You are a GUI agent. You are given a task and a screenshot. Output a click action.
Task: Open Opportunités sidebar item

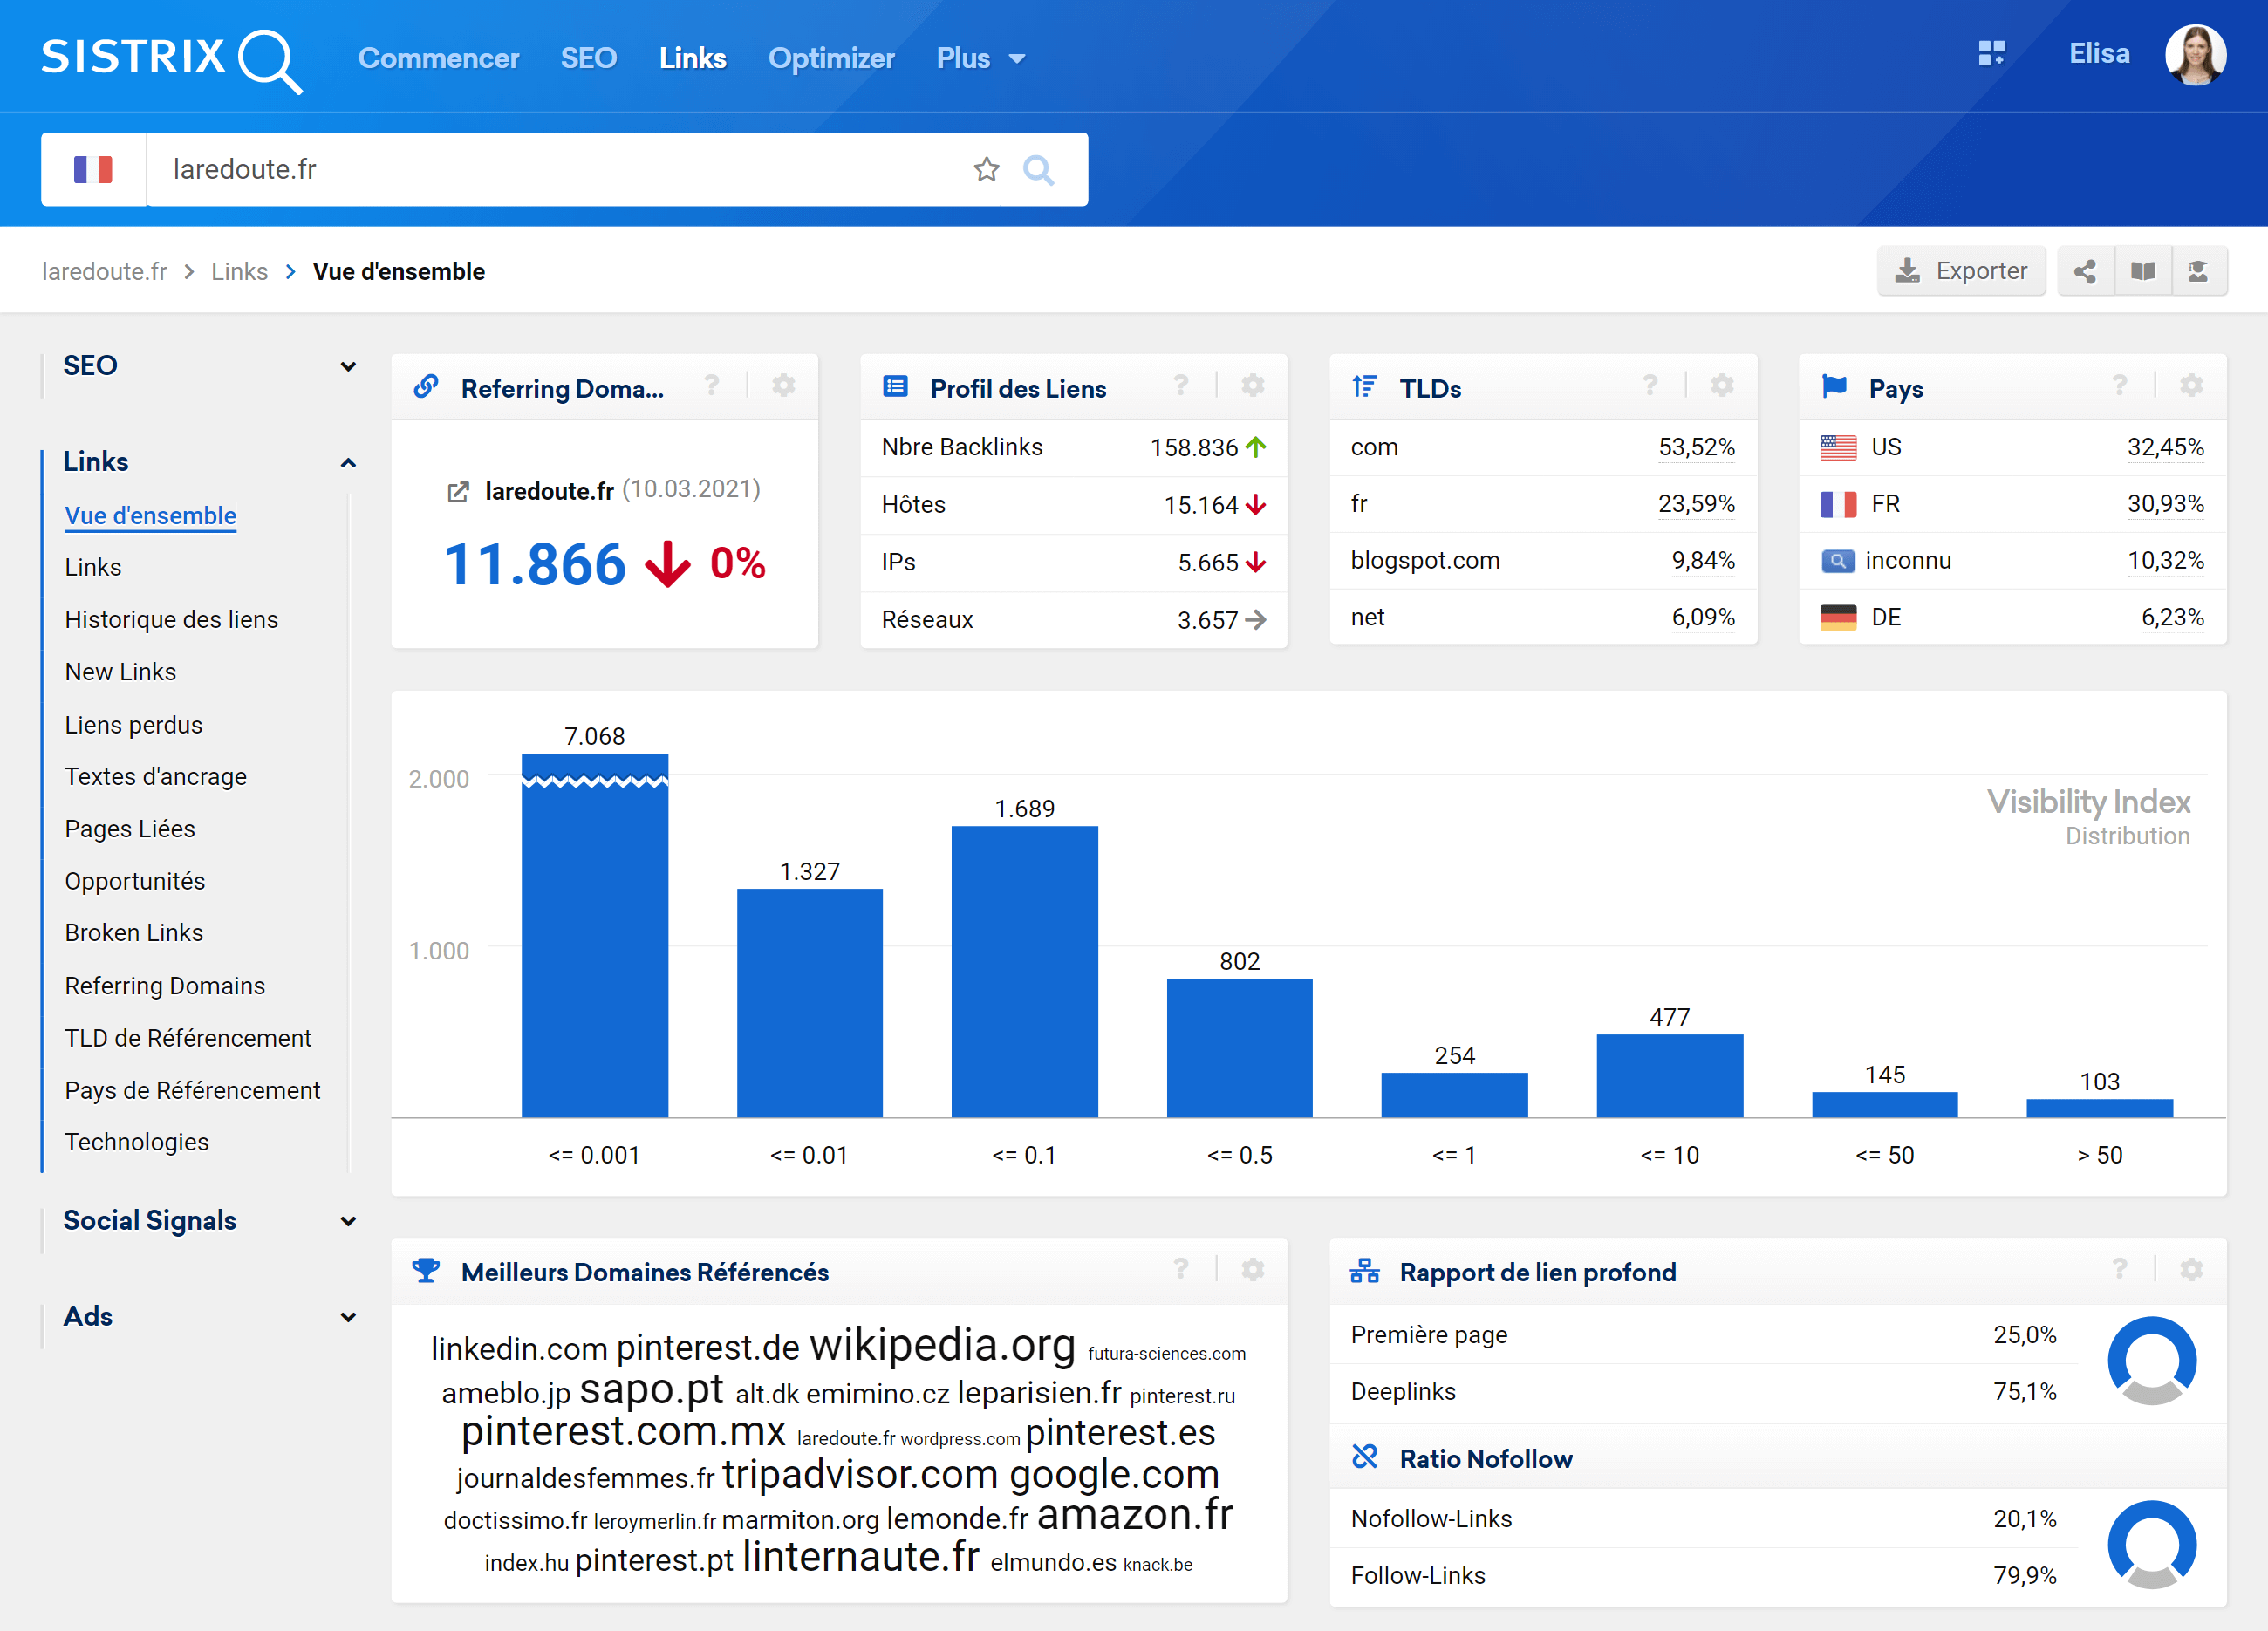135,881
